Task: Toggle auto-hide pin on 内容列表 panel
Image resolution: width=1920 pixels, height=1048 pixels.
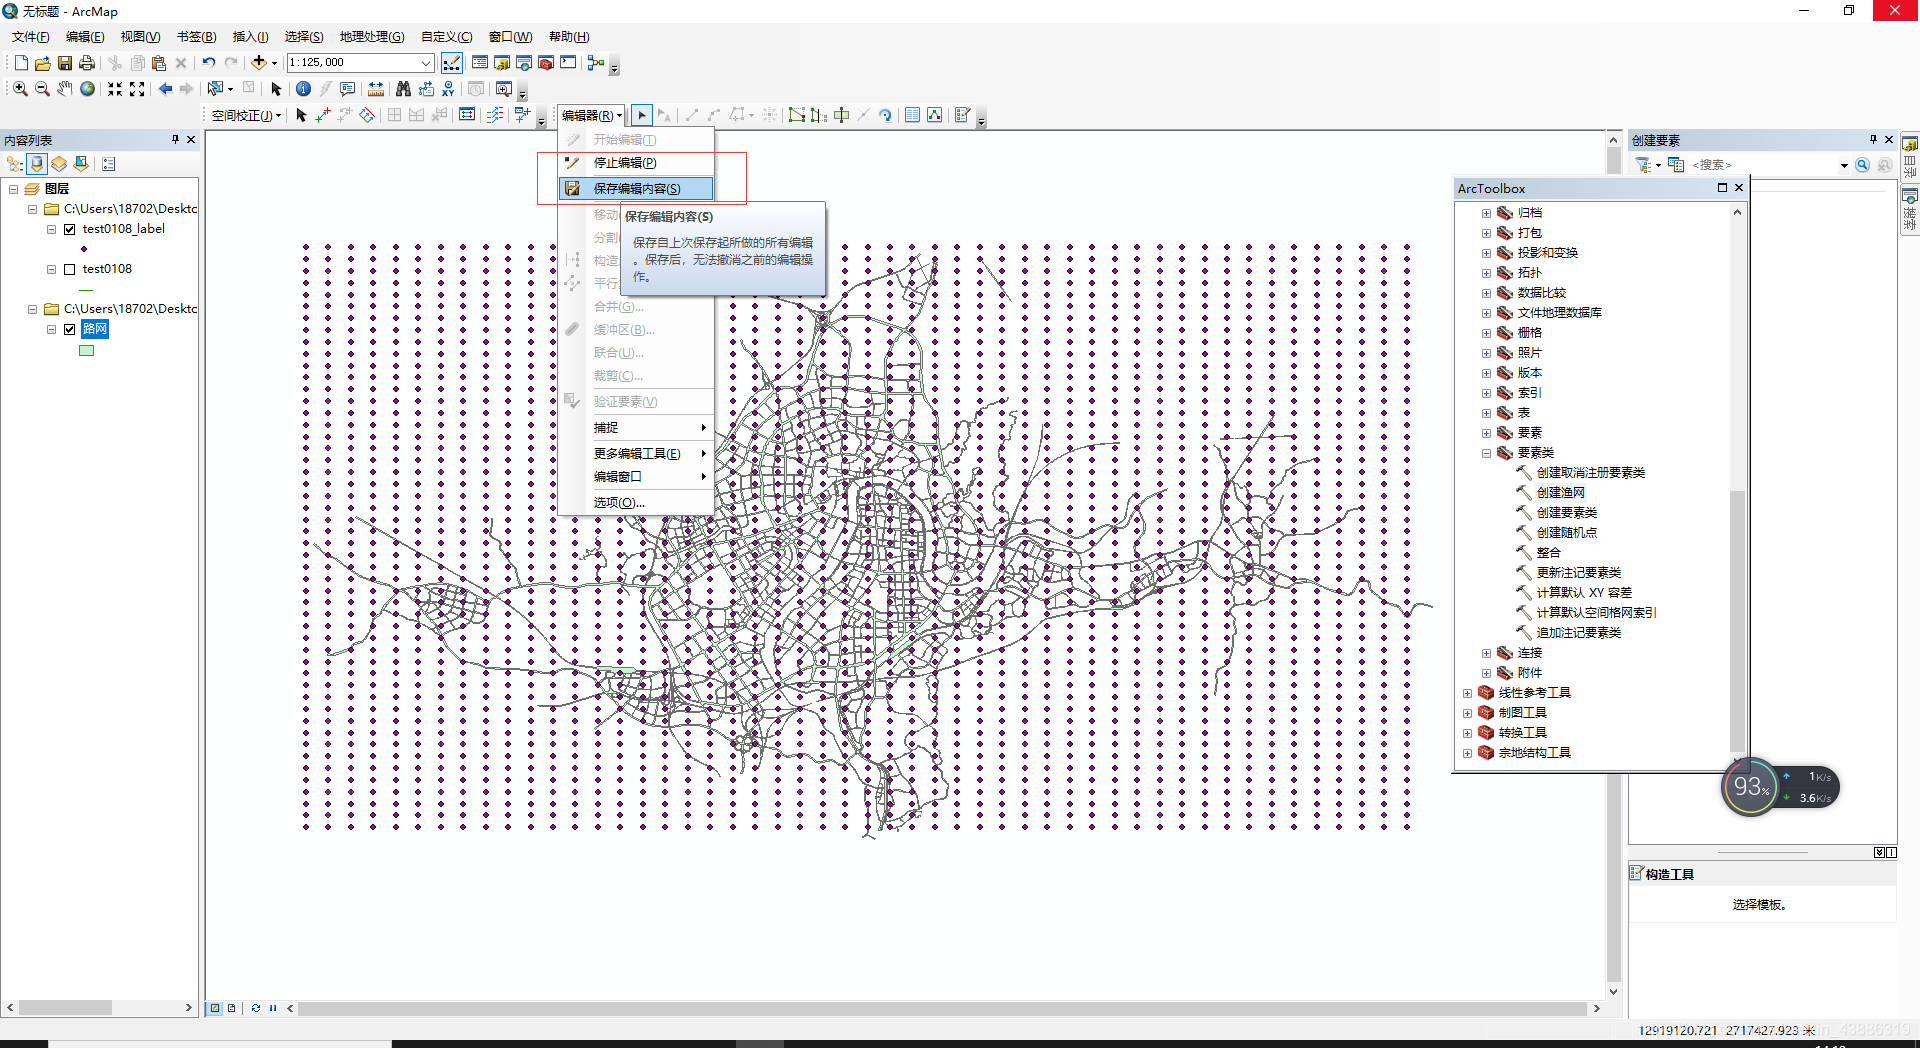Action: [175, 140]
